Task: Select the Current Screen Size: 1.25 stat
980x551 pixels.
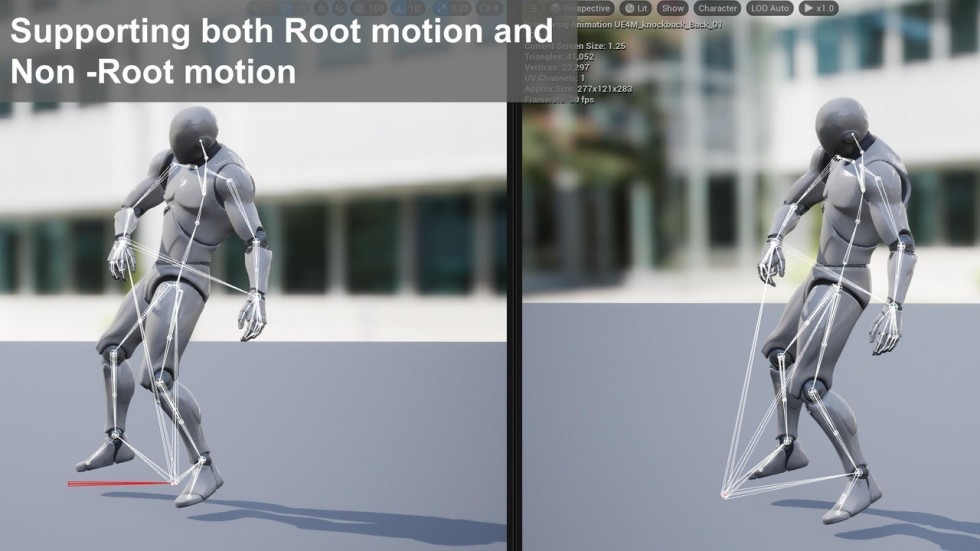Action: tap(575, 46)
